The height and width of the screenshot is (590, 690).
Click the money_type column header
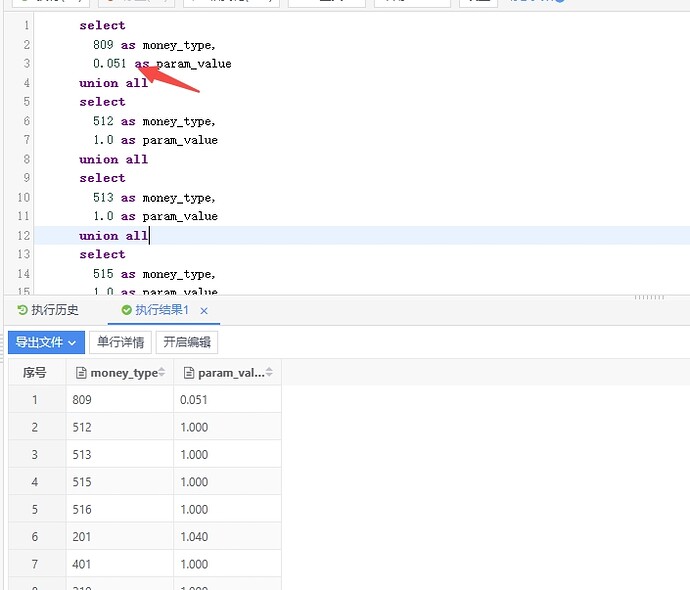[x=120, y=373]
